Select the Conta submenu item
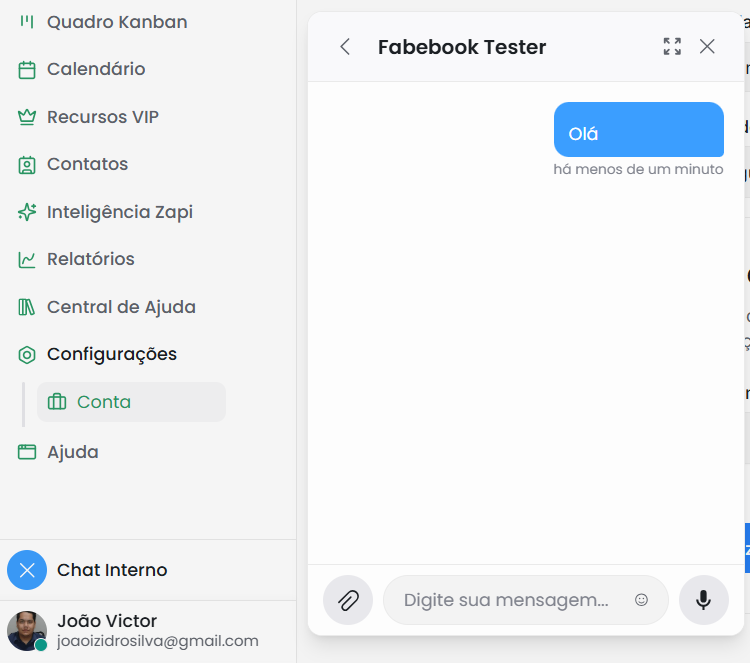Image resolution: width=750 pixels, height=663 pixels. point(104,402)
